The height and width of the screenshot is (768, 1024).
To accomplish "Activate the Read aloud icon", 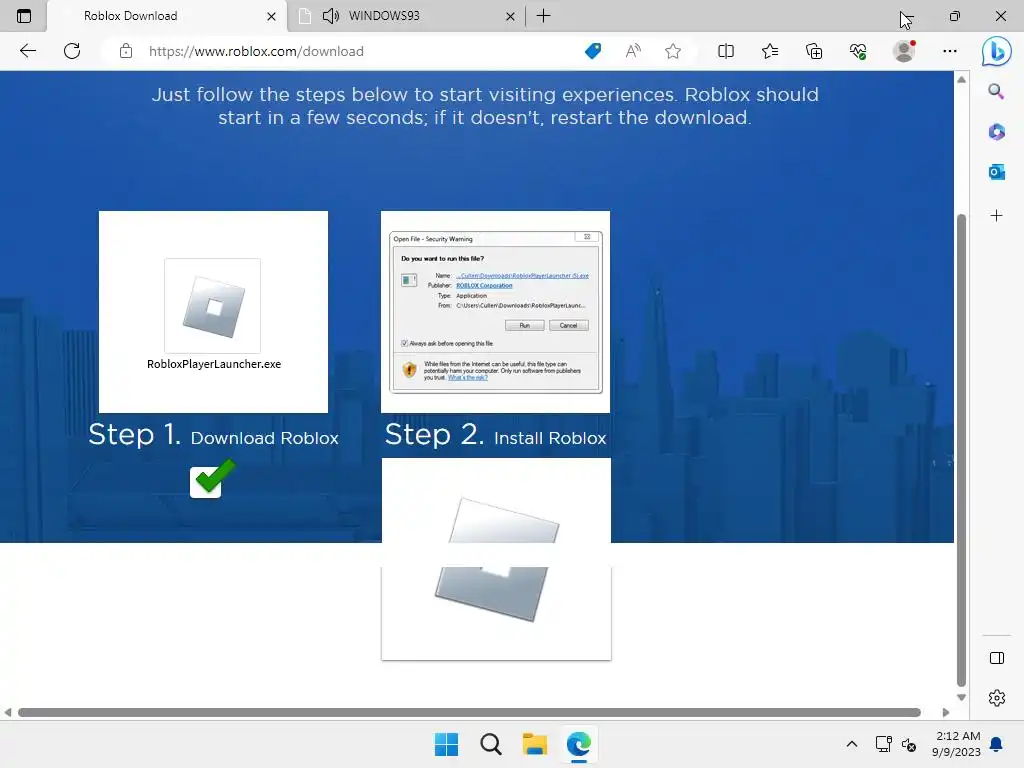I will coord(633,51).
